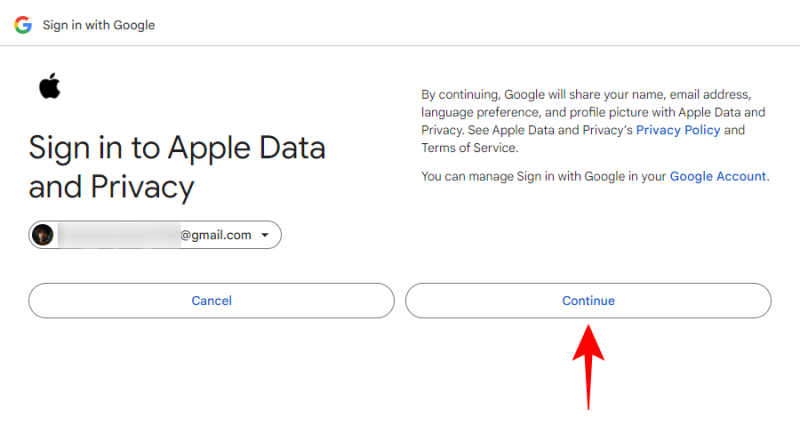Image resolution: width=800 pixels, height=434 pixels.
Task: Click the profile avatar in account chip
Action: point(43,235)
